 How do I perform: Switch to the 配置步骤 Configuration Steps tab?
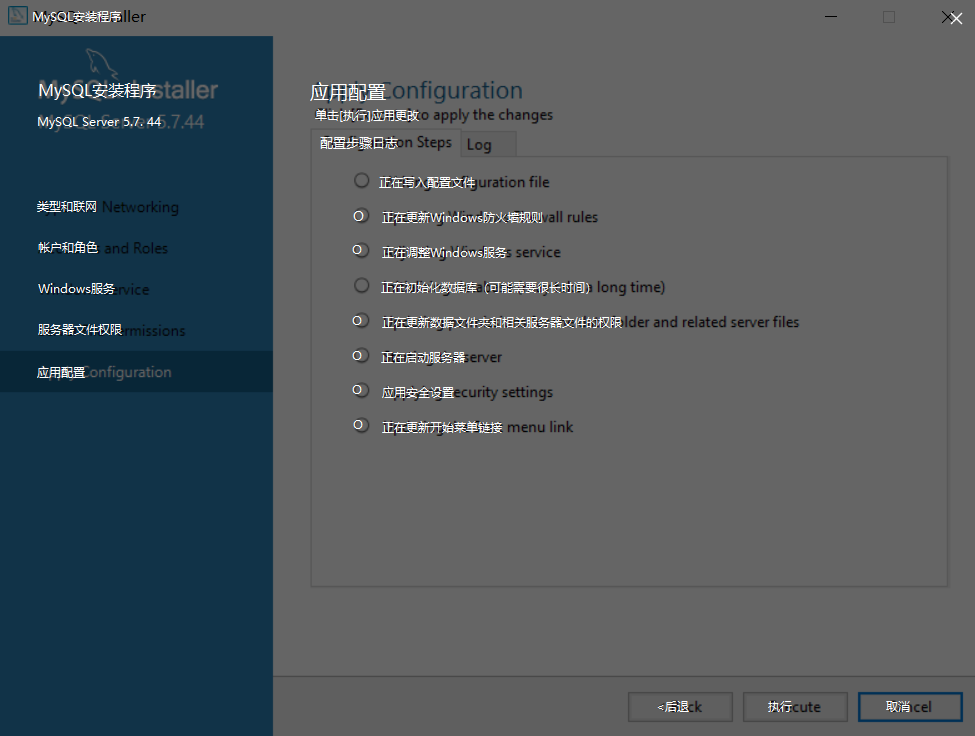pyautogui.click(x=386, y=143)
